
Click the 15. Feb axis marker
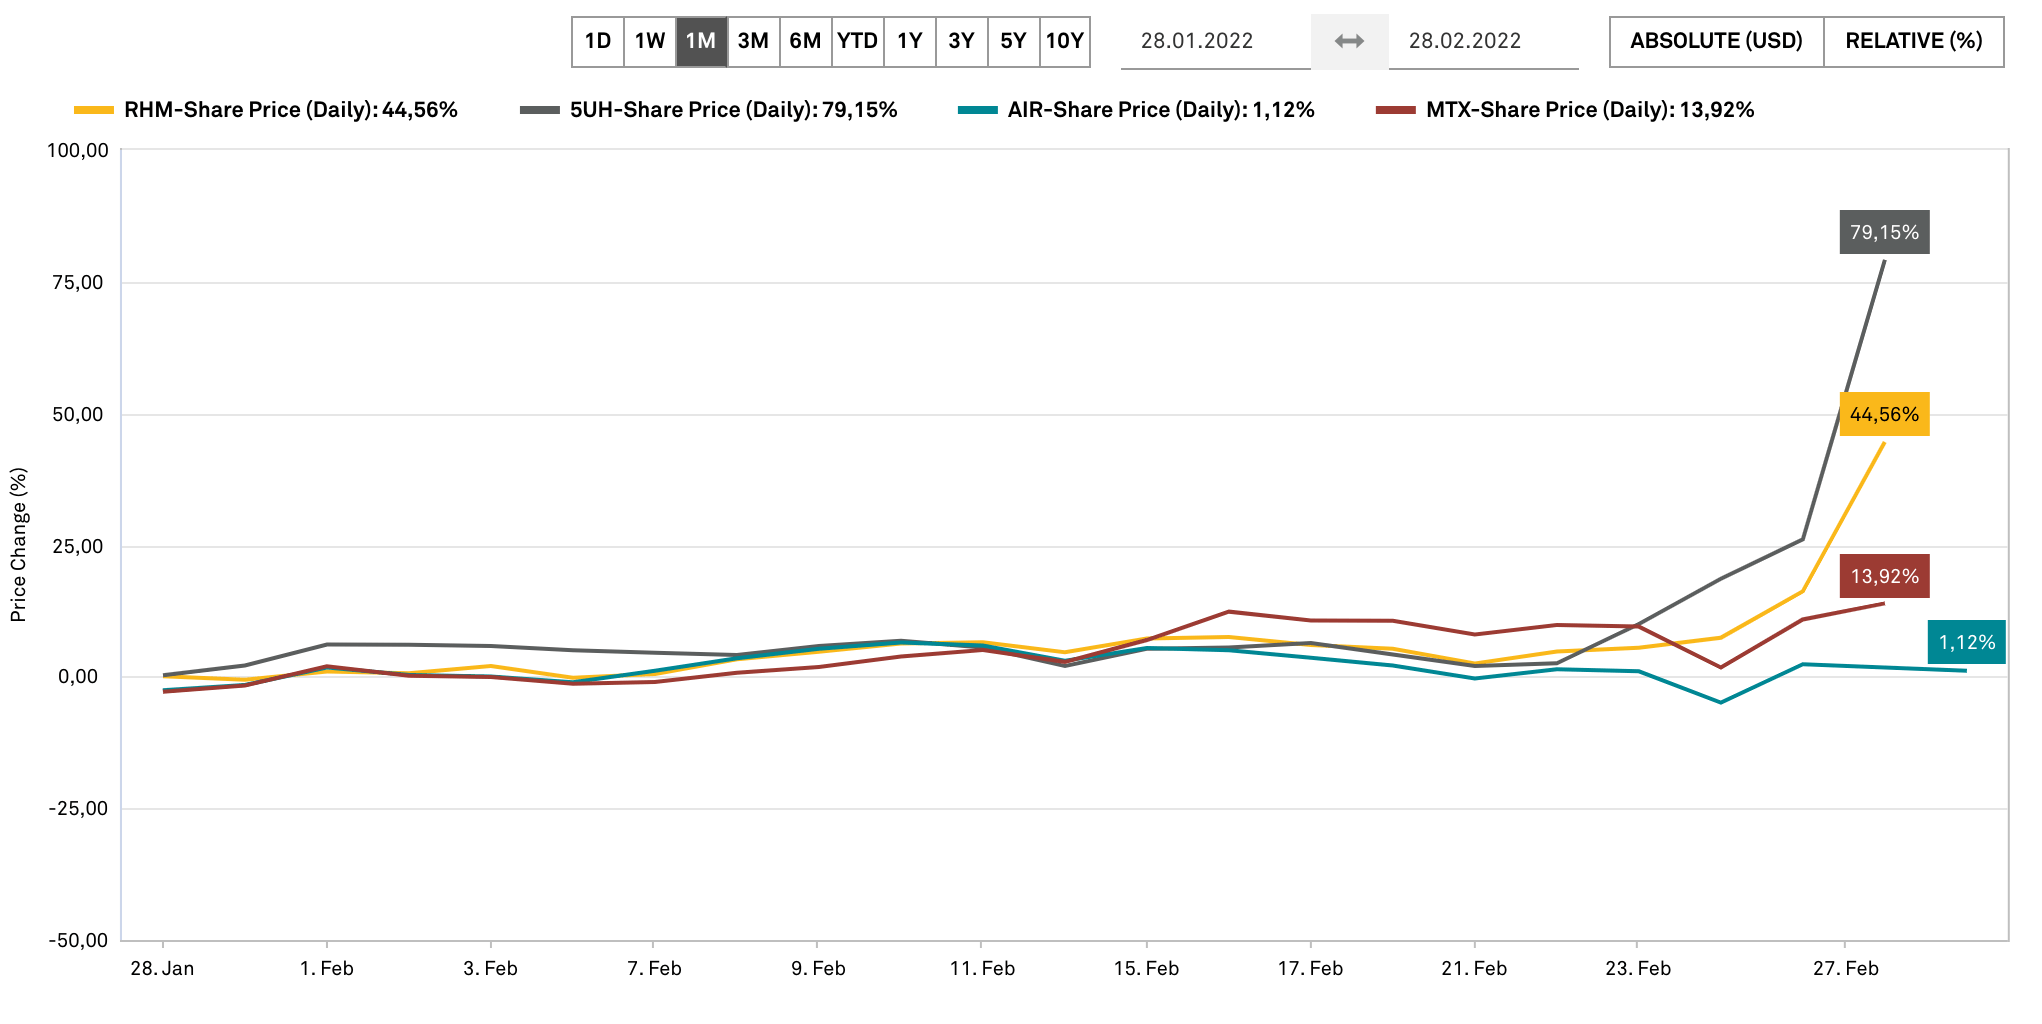1146,968
